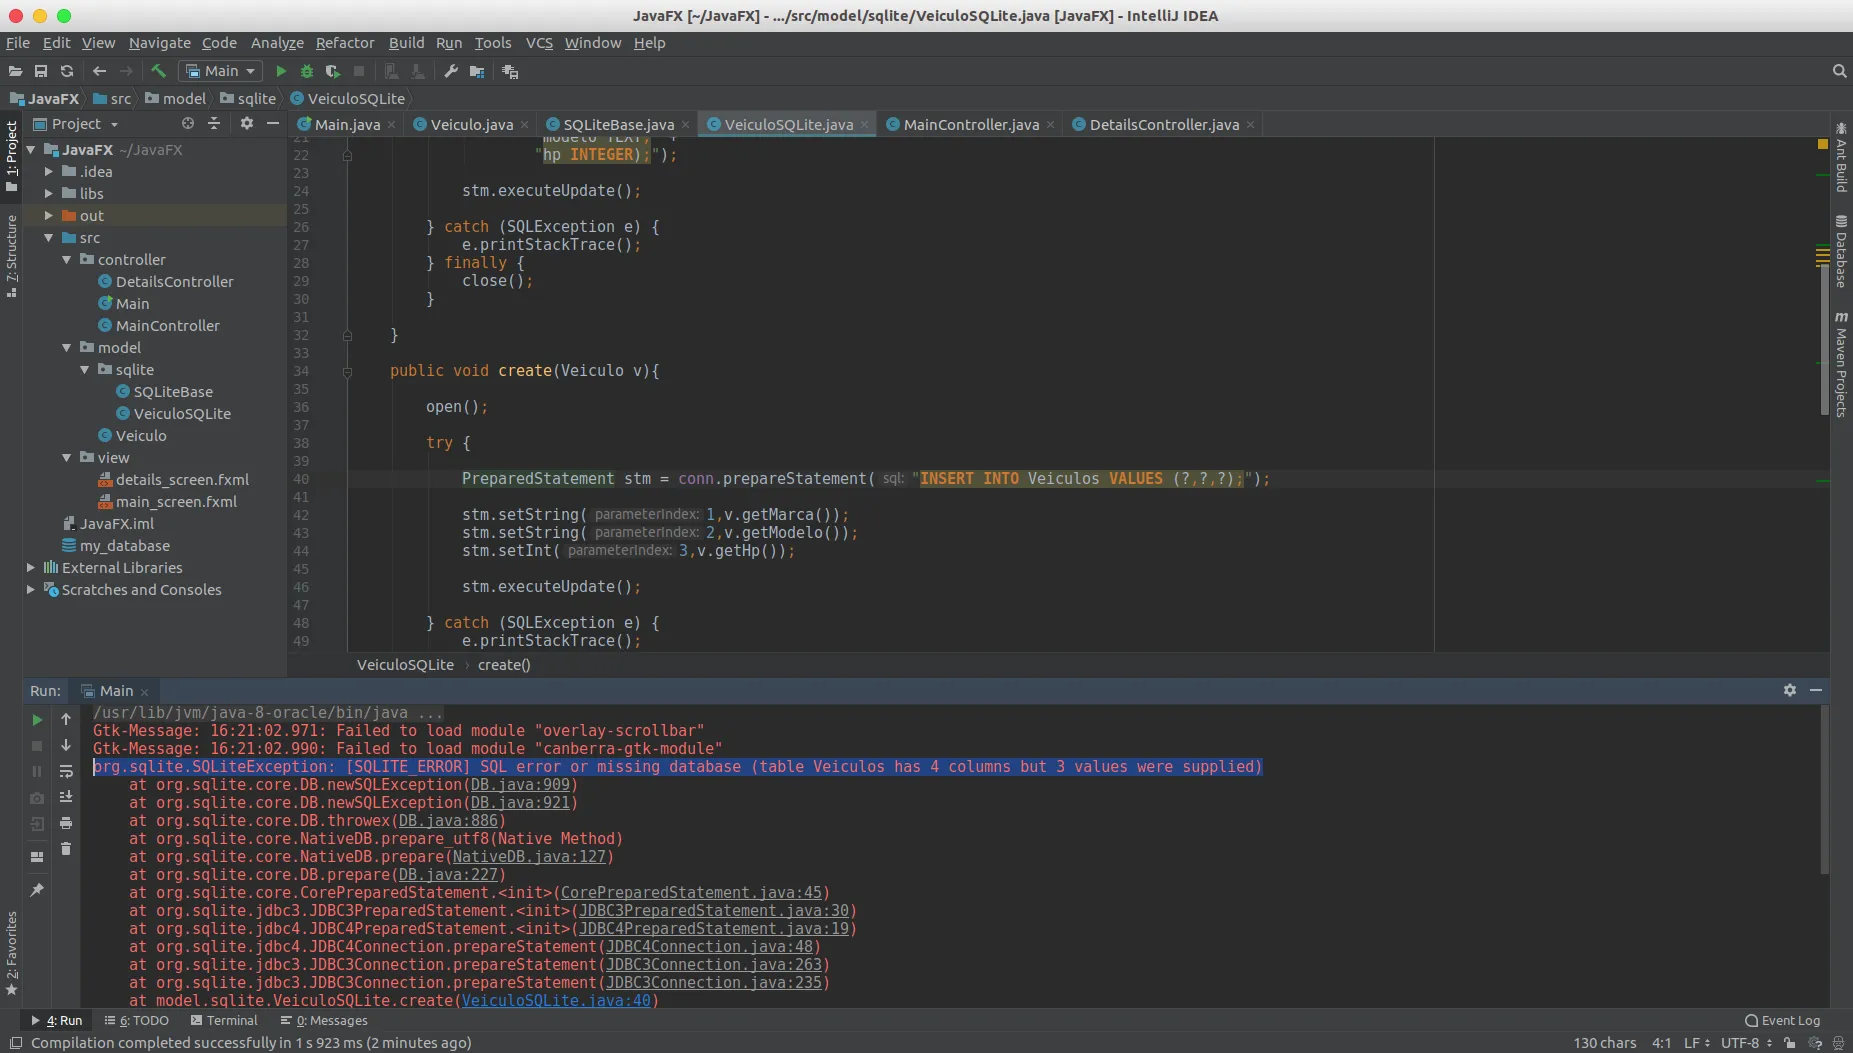The height and width of the screenshot is (1053, 1853).
Task: Click the Build Project hammer icon
Action: pyautogui.click(x=158, y=71)
